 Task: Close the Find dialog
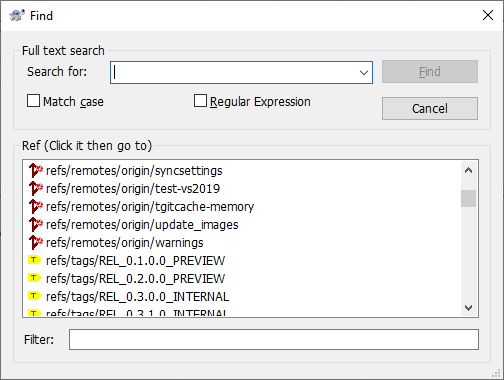click(x=488, y=15)
